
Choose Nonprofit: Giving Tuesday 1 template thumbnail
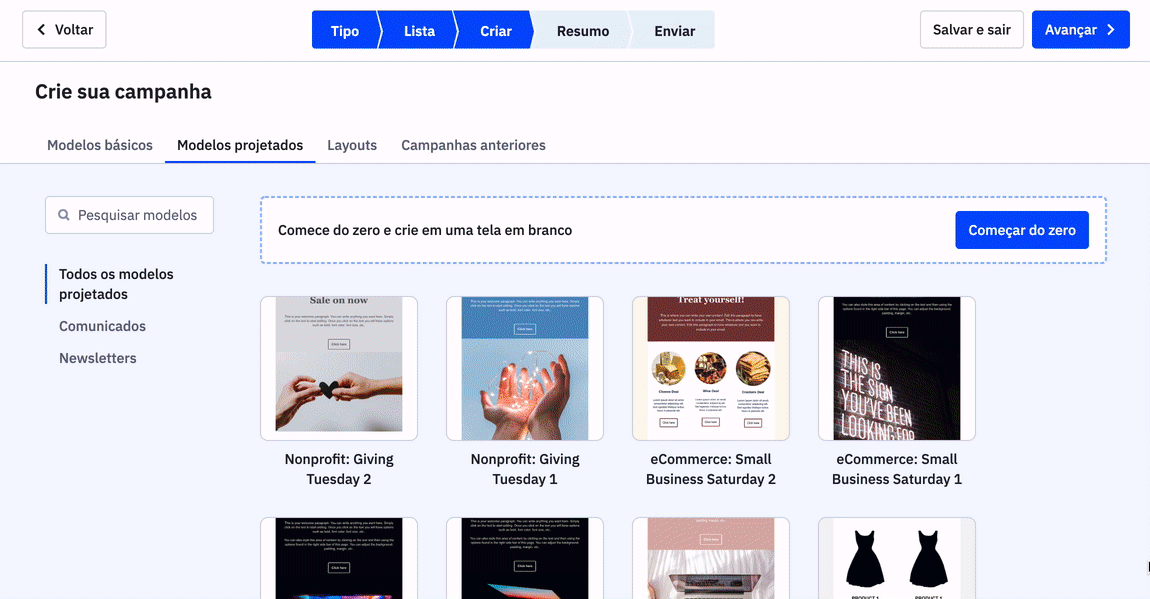click(x=525, y=368)
